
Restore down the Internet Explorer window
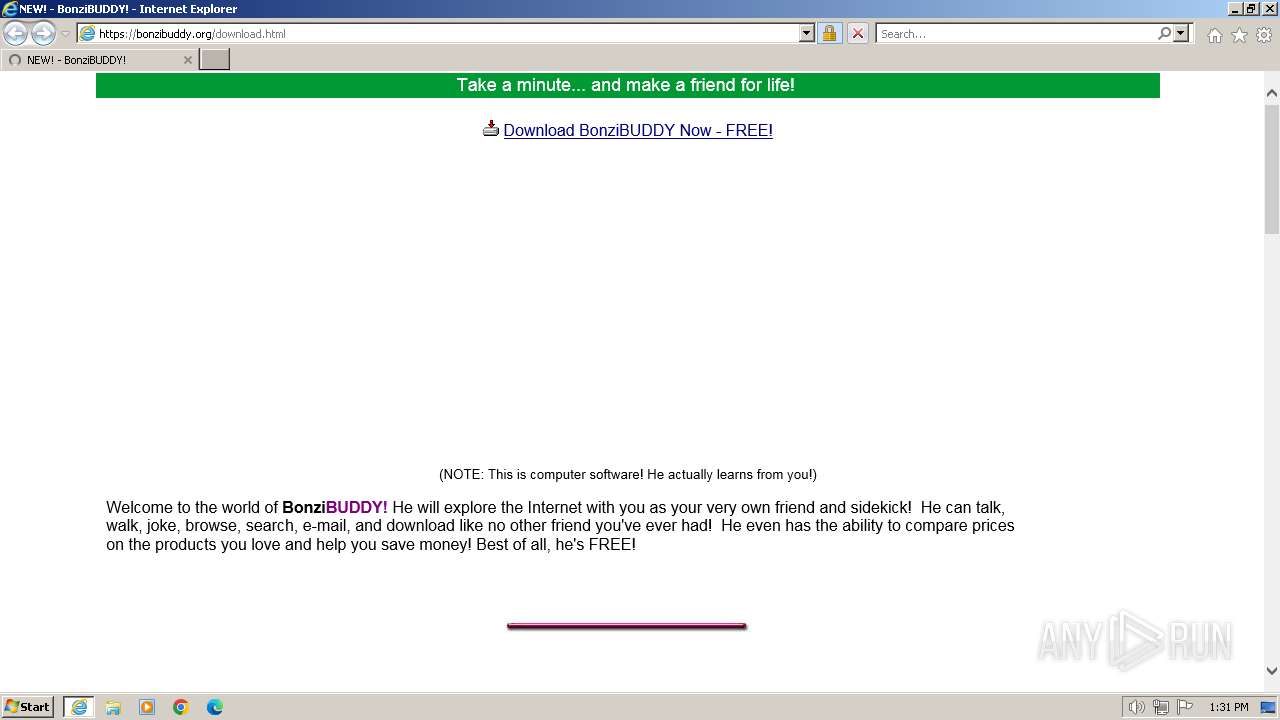coord(1251,9)
